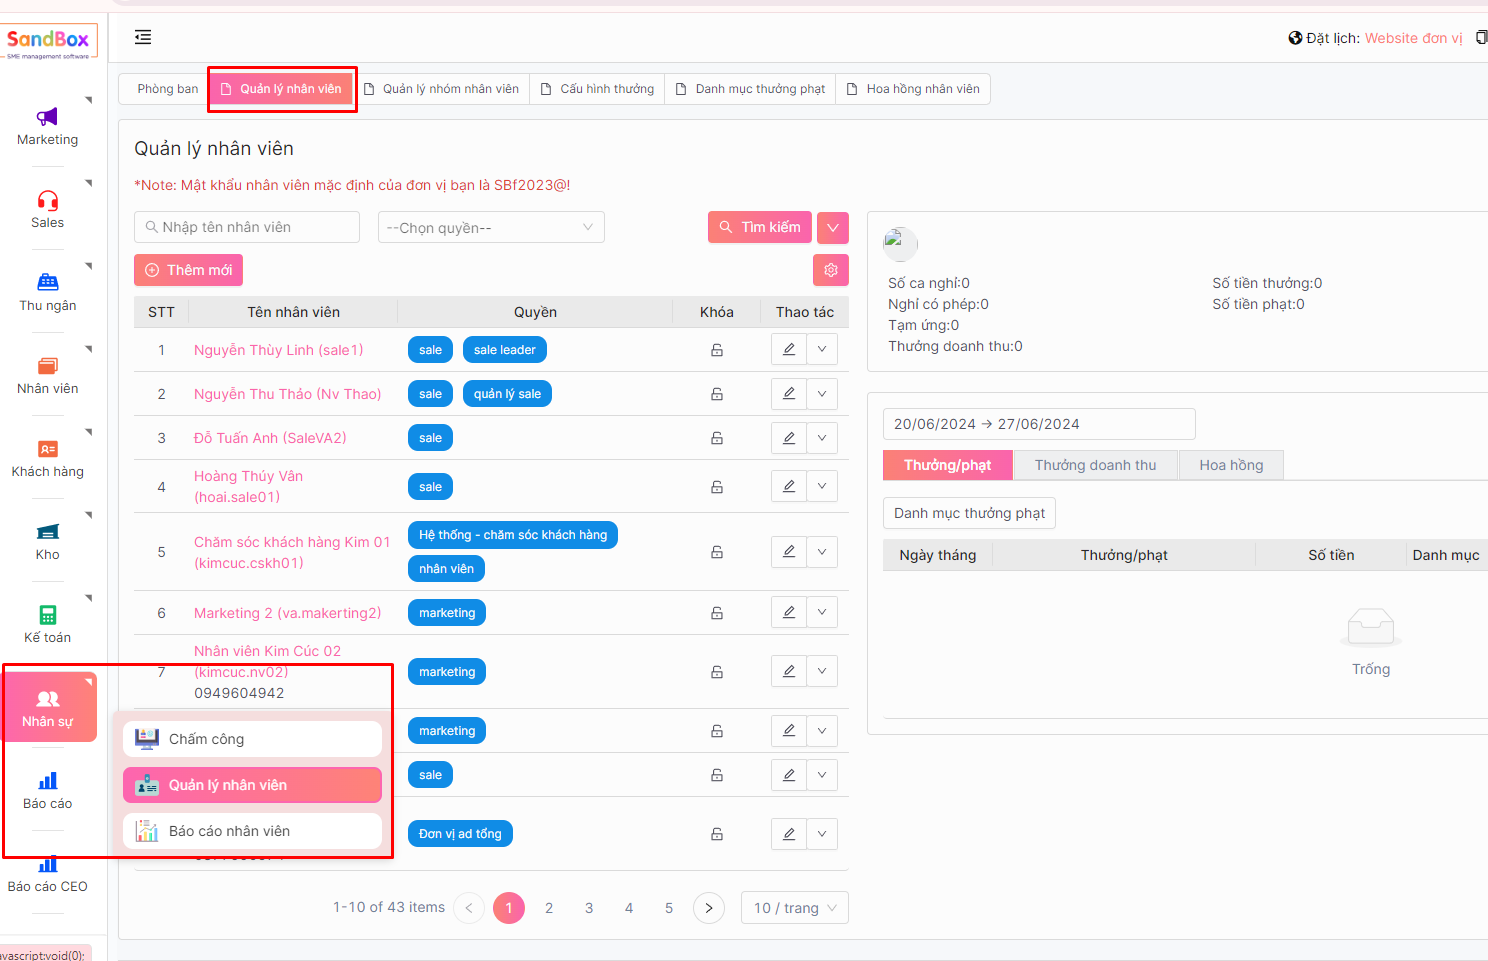Image resolution: width=1488 pixels, height=961 pixels.
Task: Open the Marketing sidebar module
Action: pyautogui.click(x=47, y=126)
